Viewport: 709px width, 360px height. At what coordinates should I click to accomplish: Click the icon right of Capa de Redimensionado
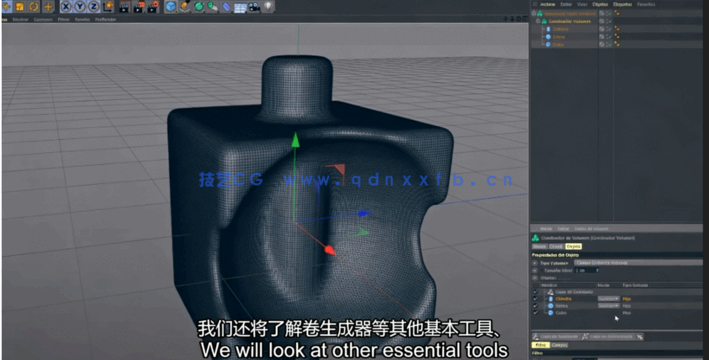click(x=640, y=336)
